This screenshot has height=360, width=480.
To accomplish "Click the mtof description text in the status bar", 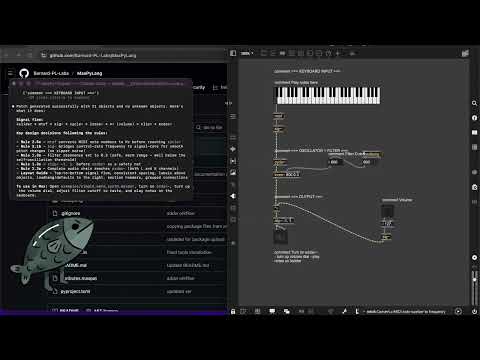I will 406,312.
